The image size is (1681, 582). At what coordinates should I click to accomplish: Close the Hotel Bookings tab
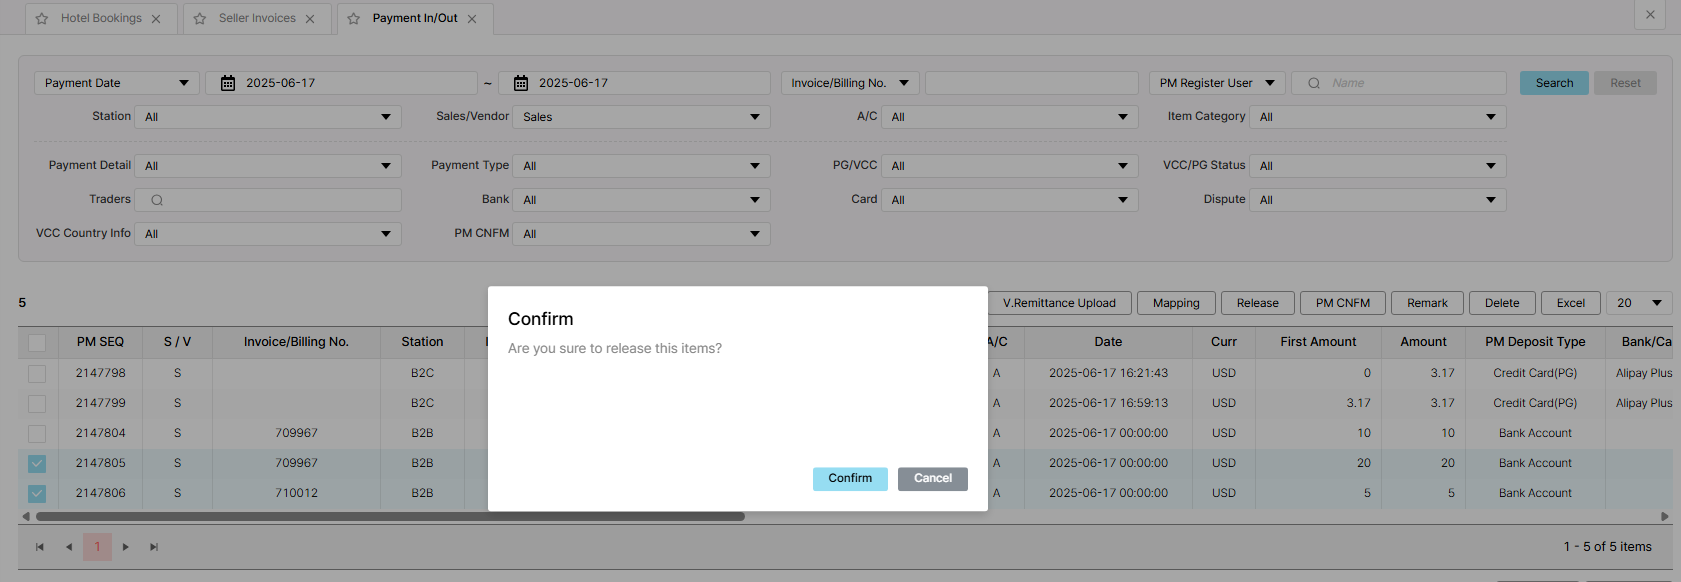click(x=156, y=19)
